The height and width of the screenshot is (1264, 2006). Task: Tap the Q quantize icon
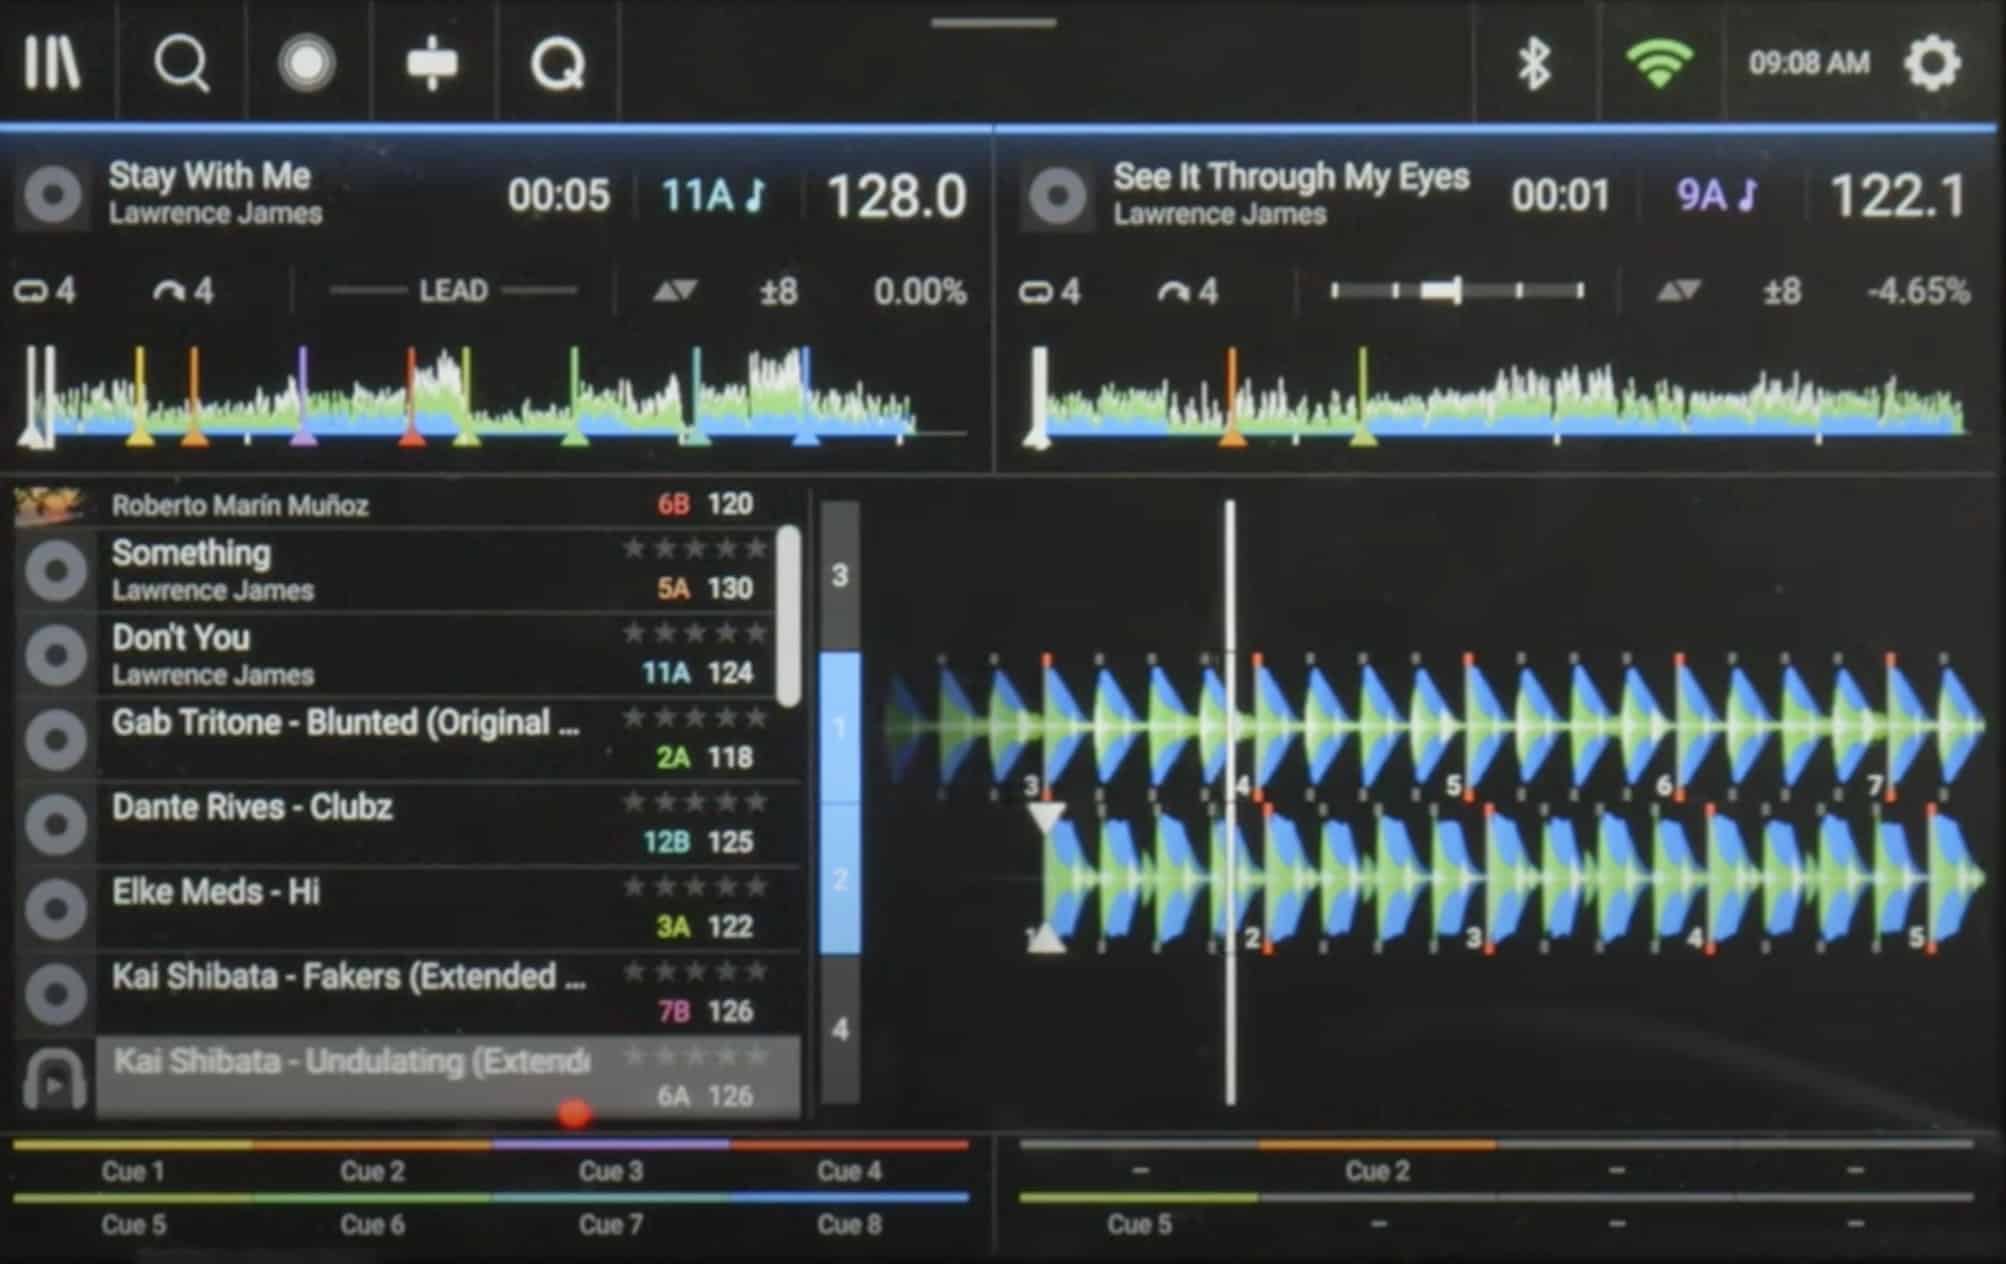point(557,63)
